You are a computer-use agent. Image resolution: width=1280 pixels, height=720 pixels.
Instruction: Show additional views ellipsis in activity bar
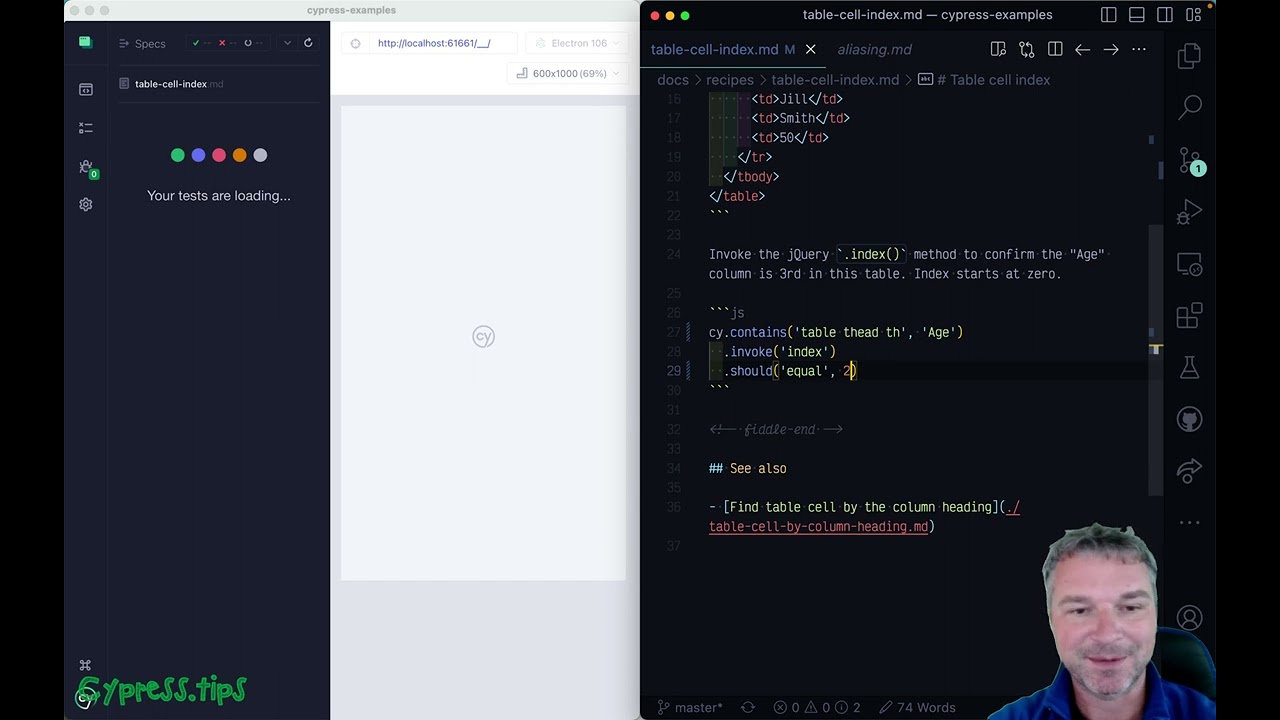click(1189, 522)
